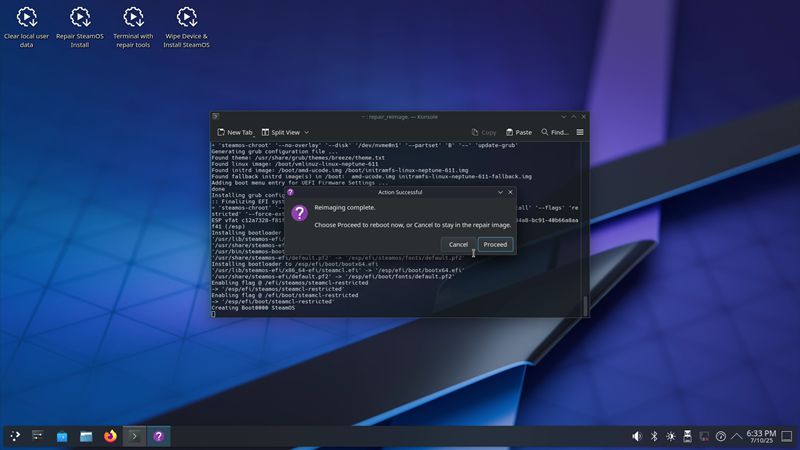800x450 pixels.
Task: Open the volume control tray icon
Action: pyautogui.click(x=637, y=436)
